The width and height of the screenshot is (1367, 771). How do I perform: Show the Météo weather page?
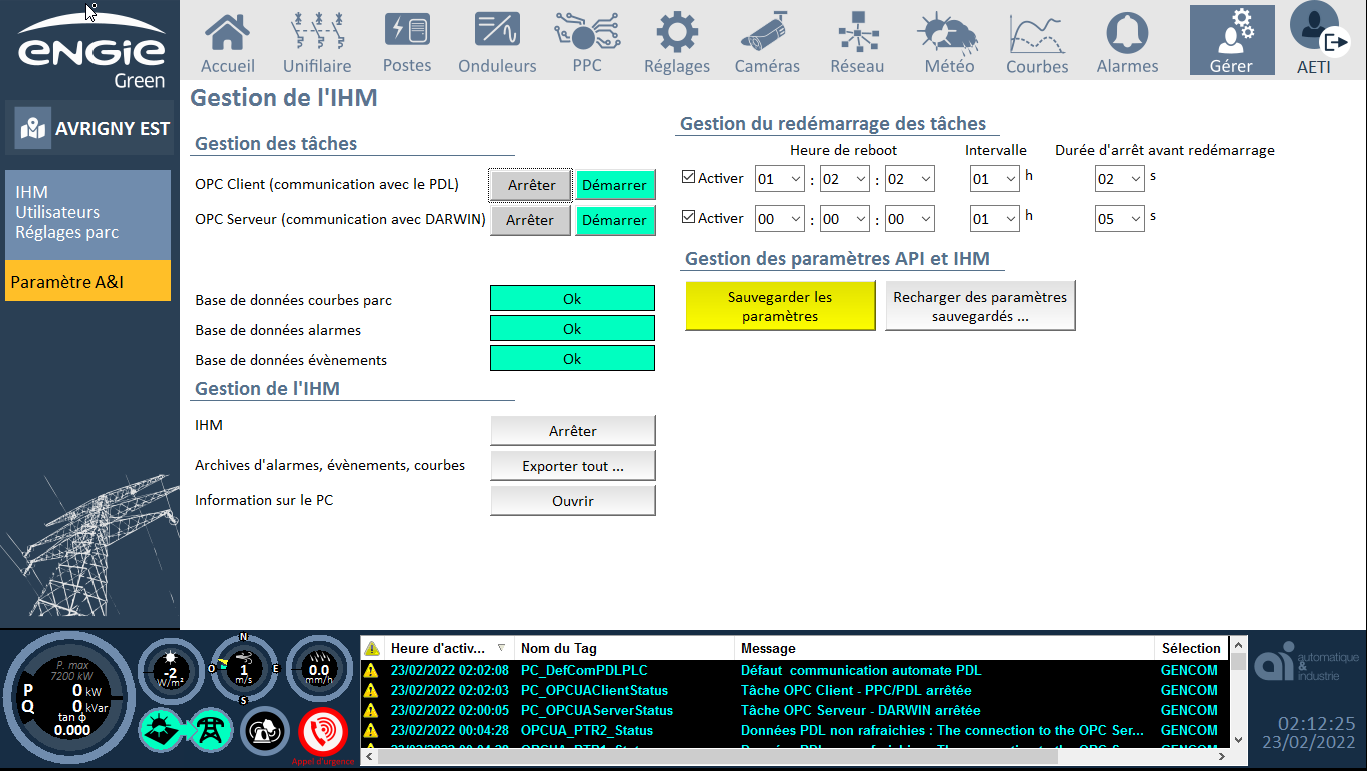point(949,42)
